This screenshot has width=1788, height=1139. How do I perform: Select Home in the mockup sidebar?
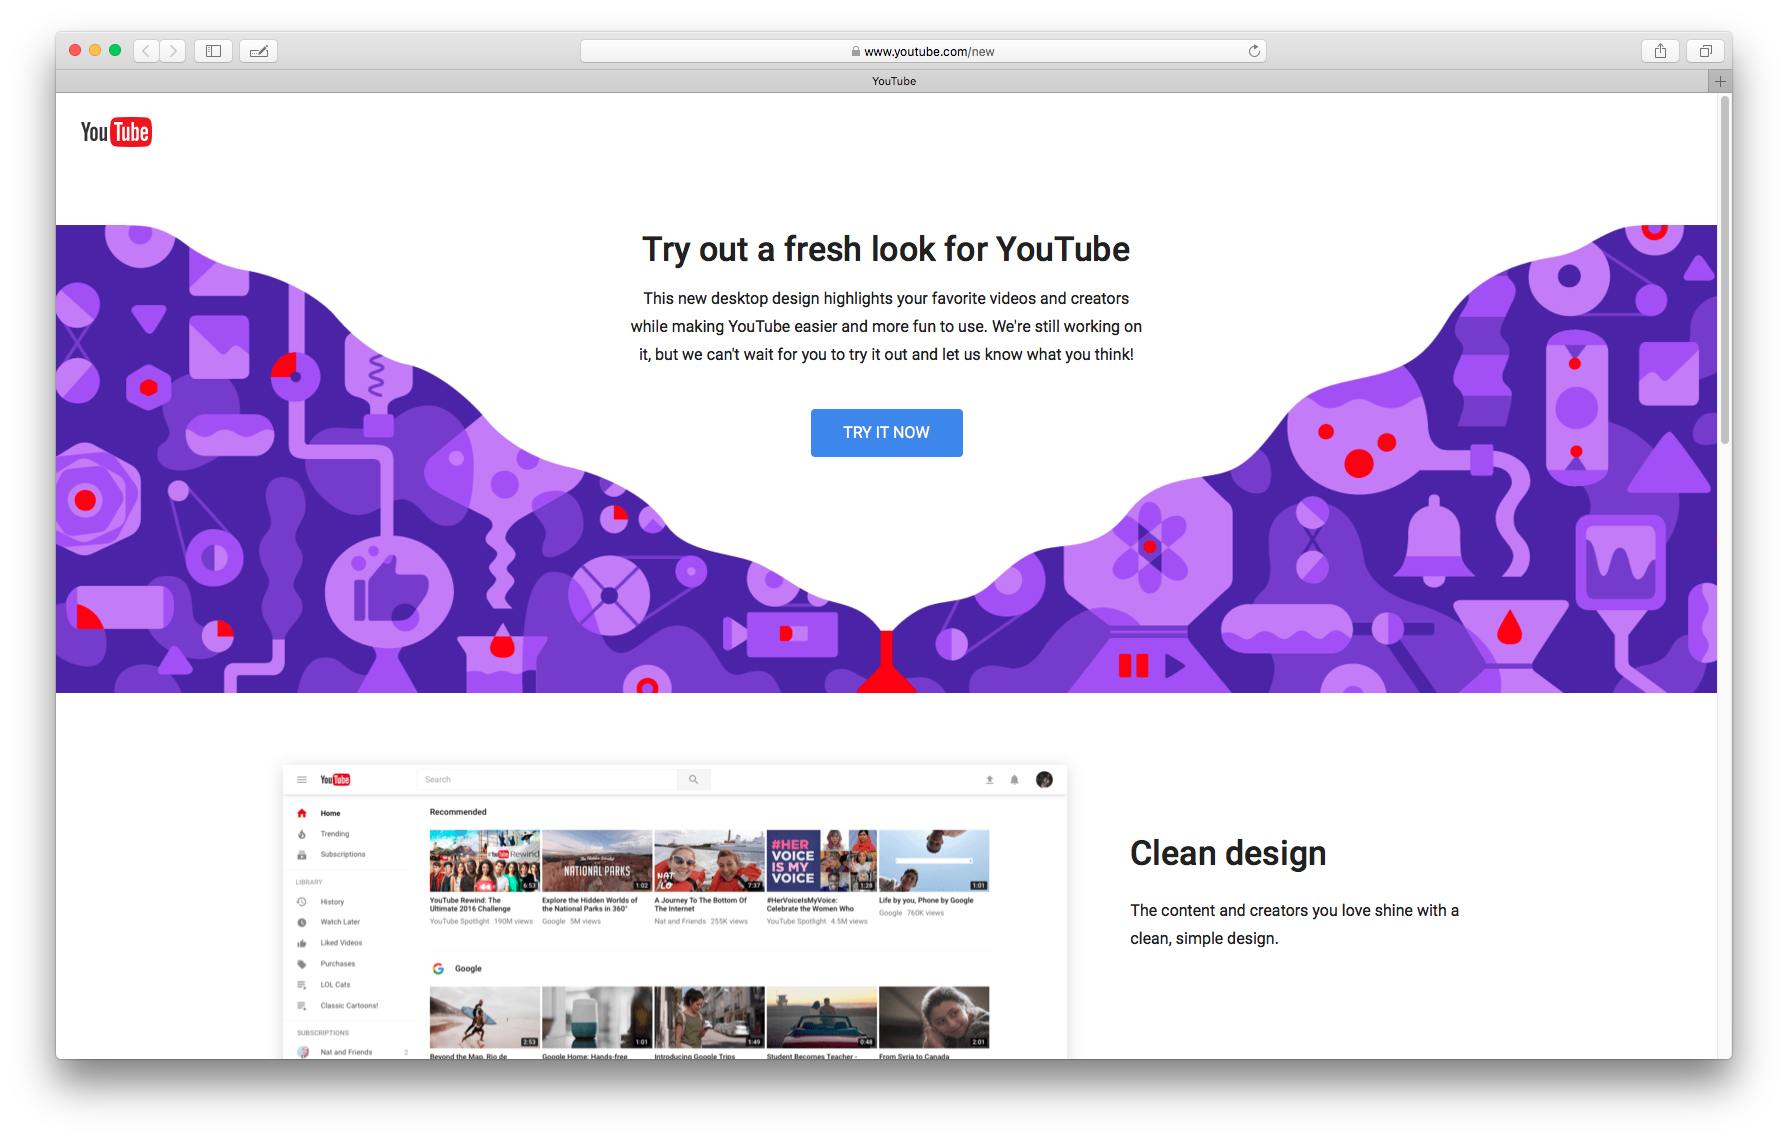(x=330, y=813)
